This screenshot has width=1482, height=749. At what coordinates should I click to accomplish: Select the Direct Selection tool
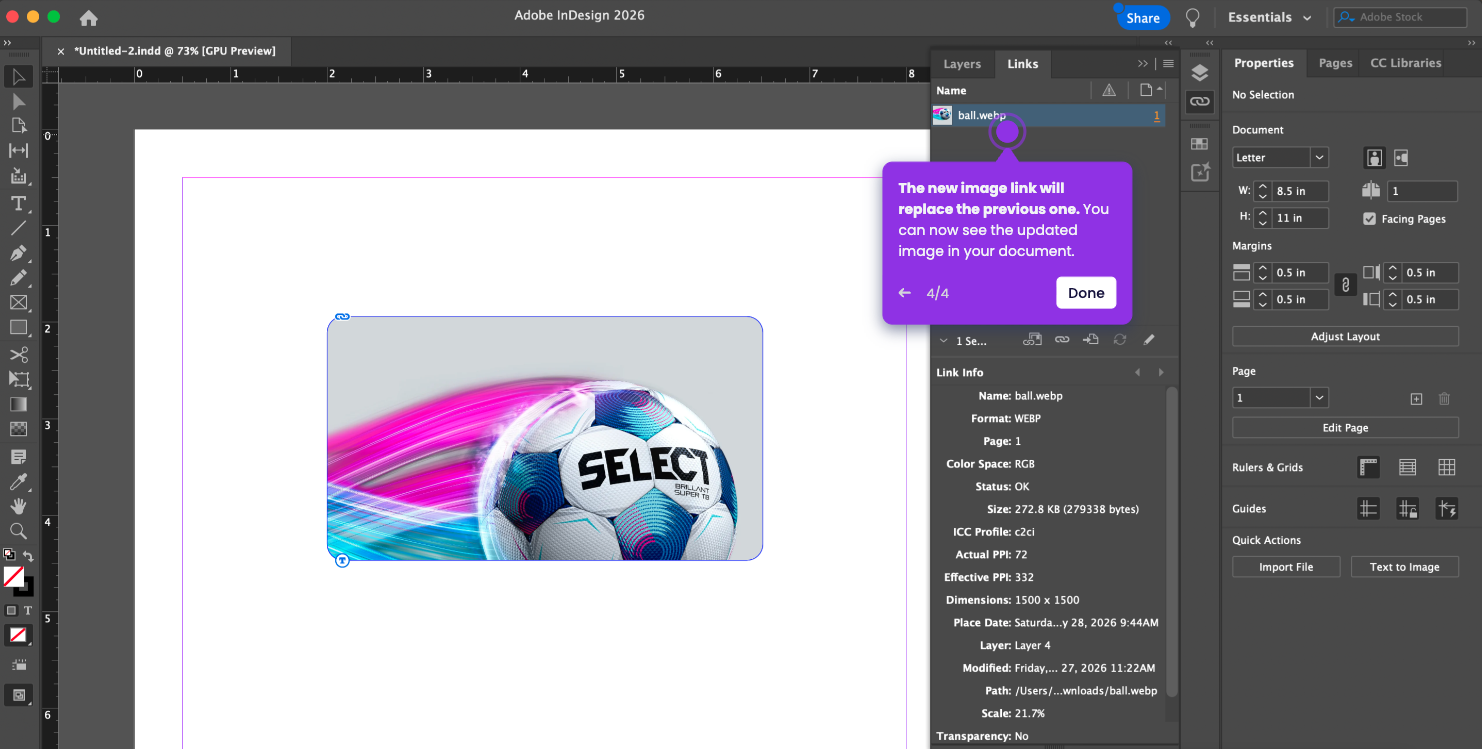[x=18, y=101]
